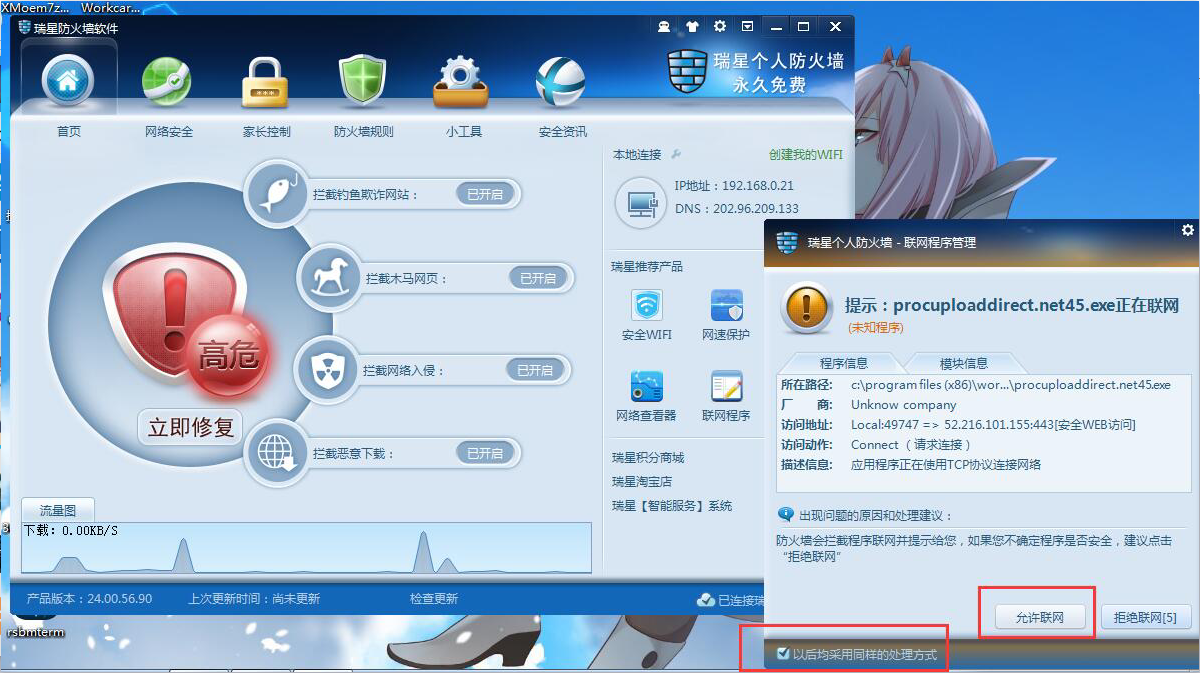Click the traffic download graph area

coord(306,548)
